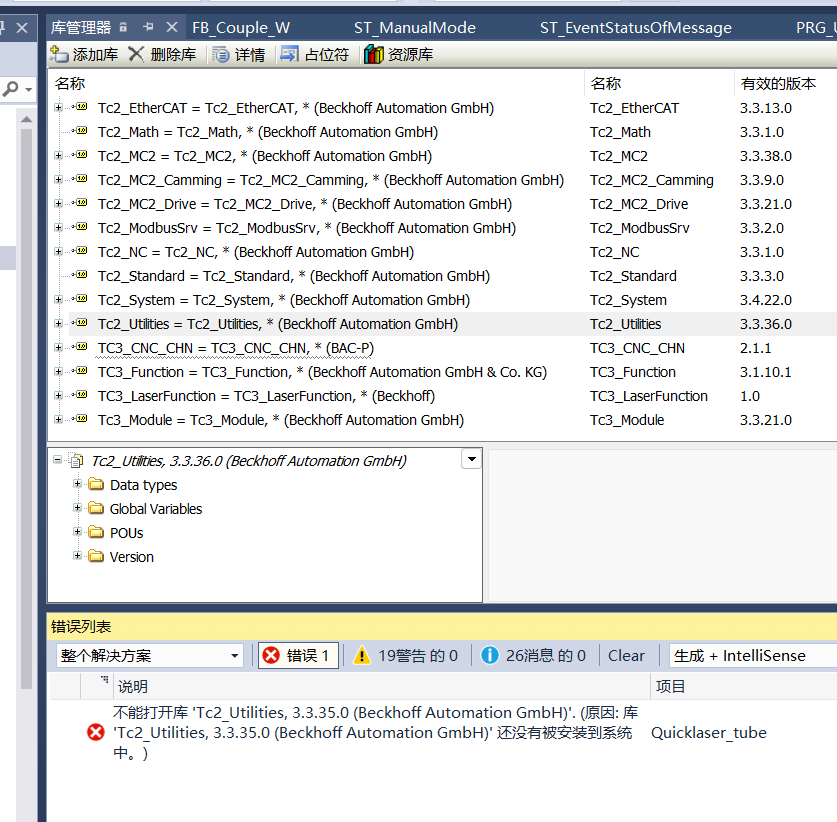The width and height of the screenshot is (837, 822).
Task: Expand the Tc3_Module library node
Action: tap(58, 420)
